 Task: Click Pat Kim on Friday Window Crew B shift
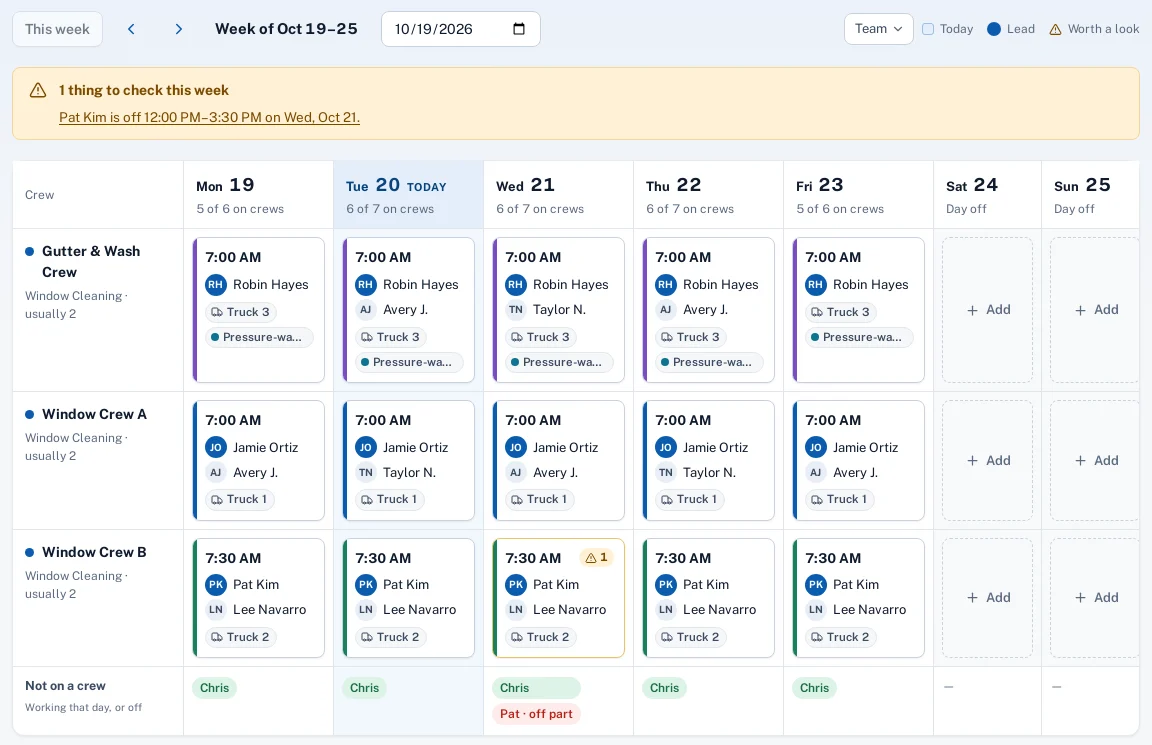(x=856, y=585)
